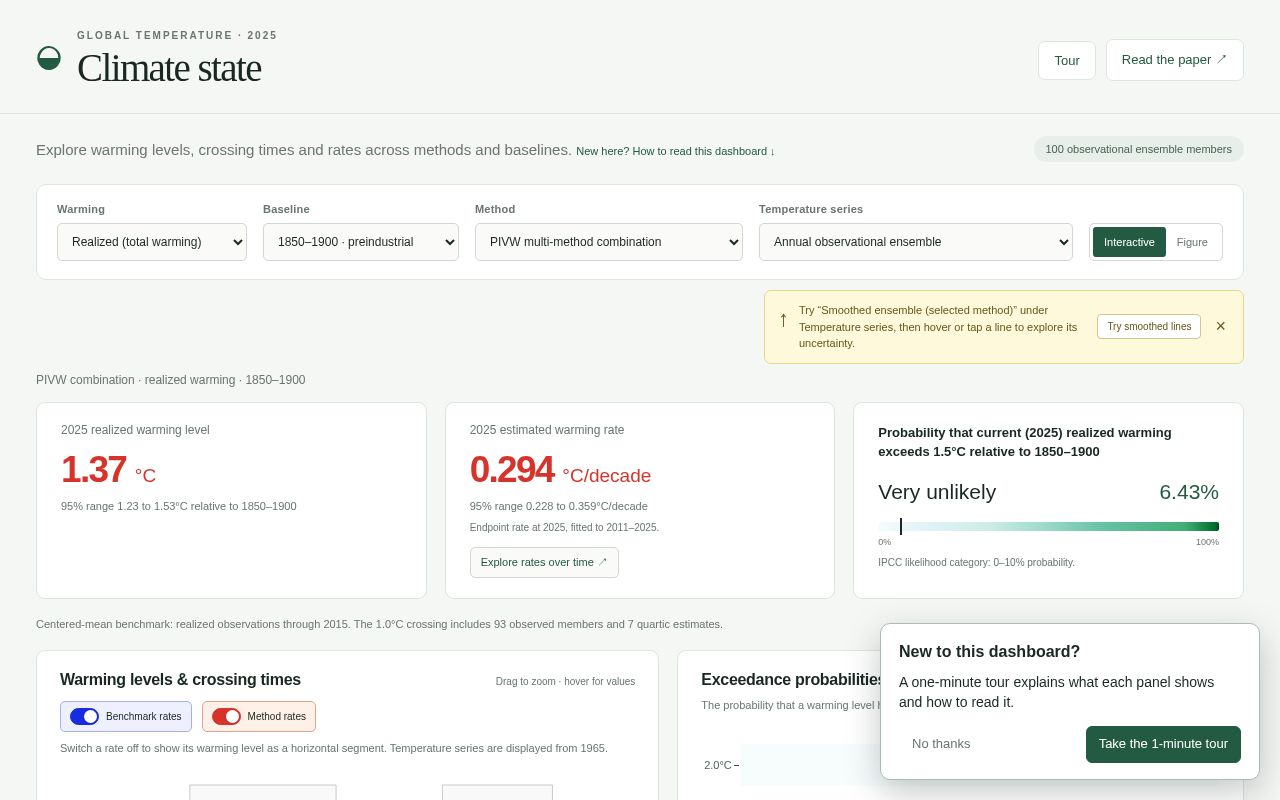Take the 1-minute tour
The image size is (1280, 800).
pos(1163,744)
